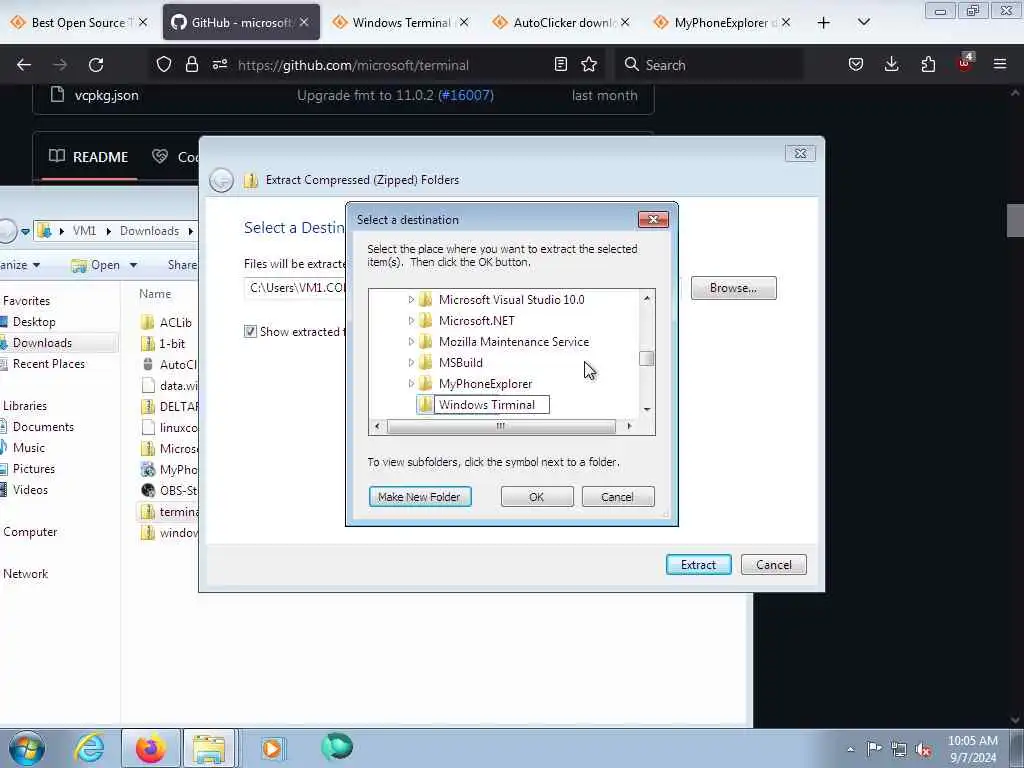Switch to the Windows Terminal tab
Viewport: 1024px width, 768px height.
pyautogui.click(x=401, y=22)
